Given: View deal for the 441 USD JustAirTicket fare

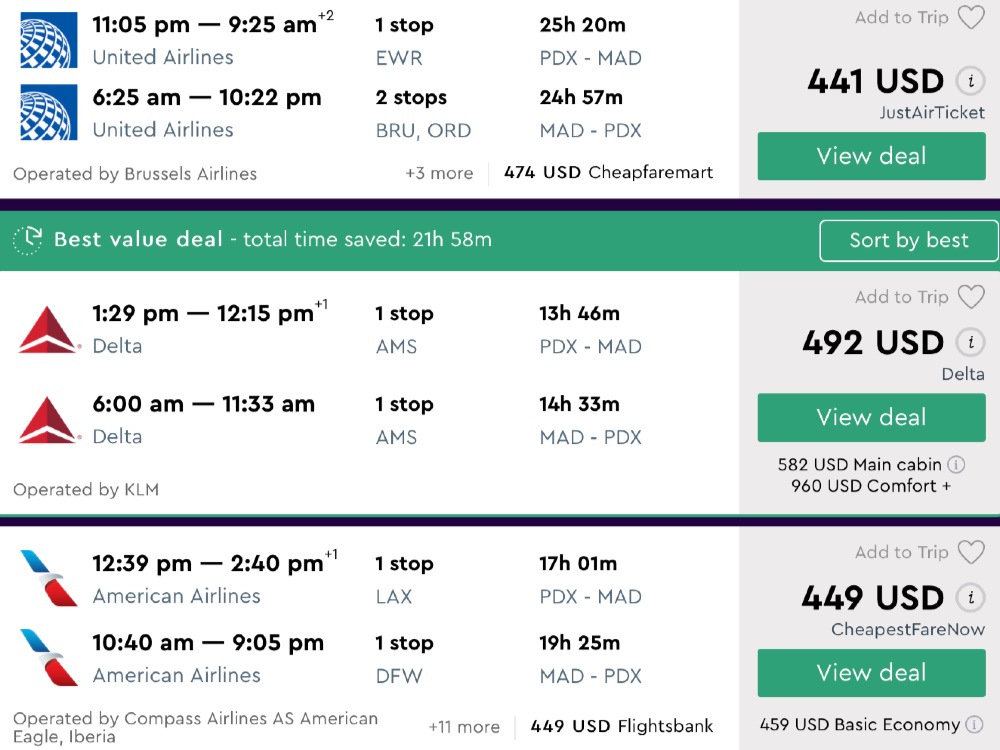Looking at the screenshot, I should tap(871, 156).
